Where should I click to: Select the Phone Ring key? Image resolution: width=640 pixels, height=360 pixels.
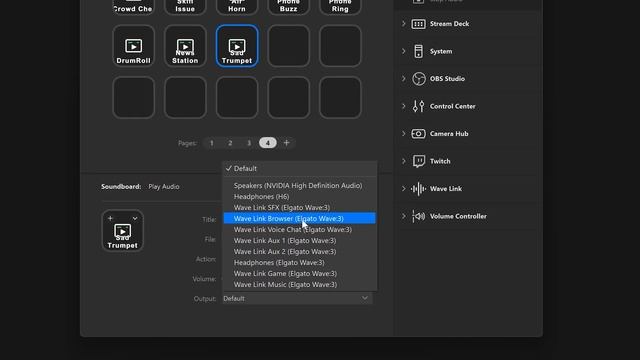point(340,7)
